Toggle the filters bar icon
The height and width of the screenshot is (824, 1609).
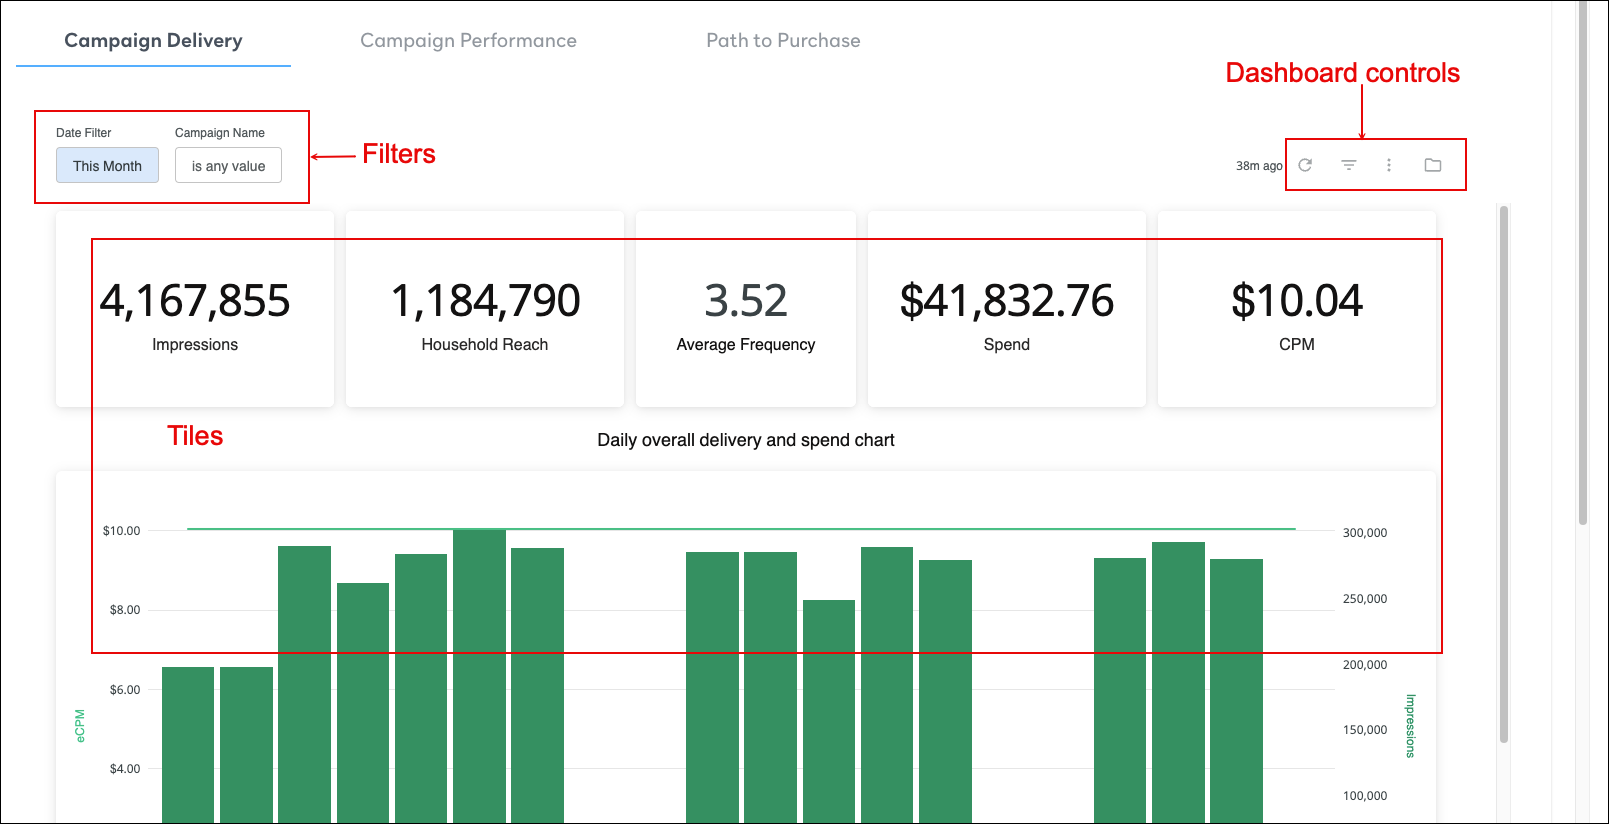pos(1349,165)
